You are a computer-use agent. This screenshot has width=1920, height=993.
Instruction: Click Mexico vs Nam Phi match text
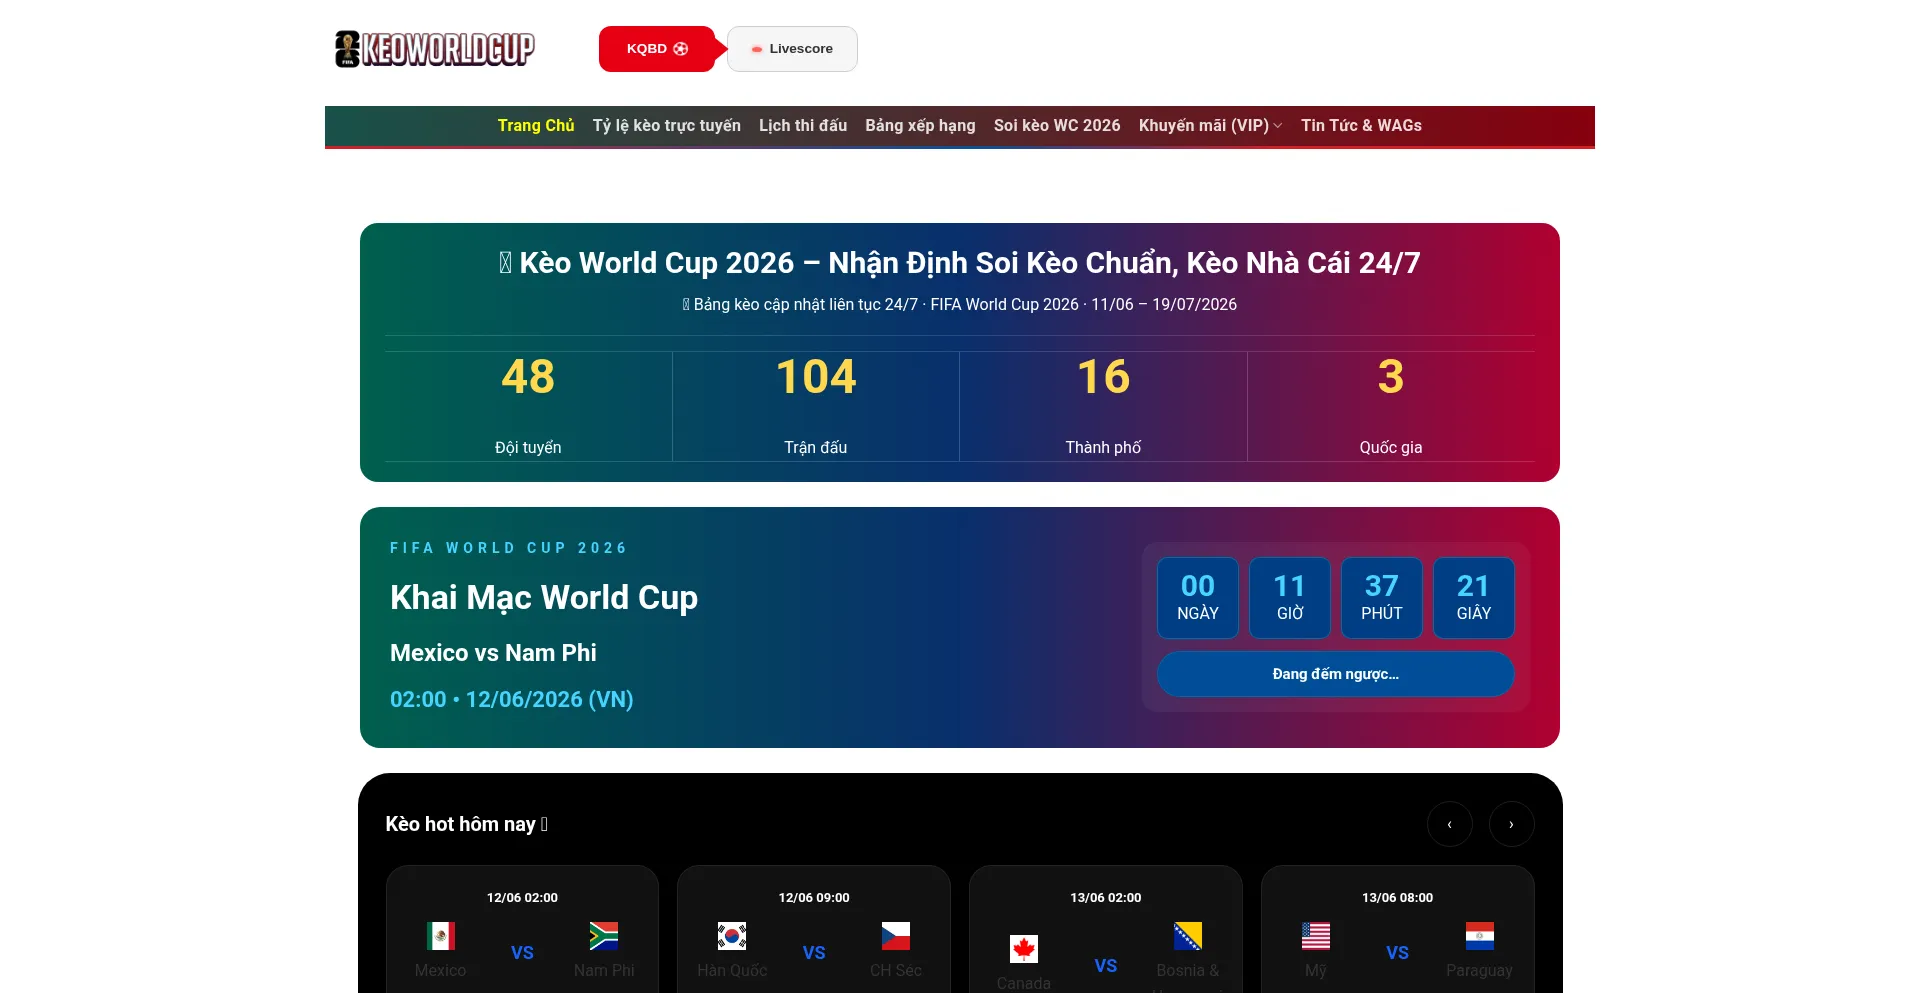(493, 653)
